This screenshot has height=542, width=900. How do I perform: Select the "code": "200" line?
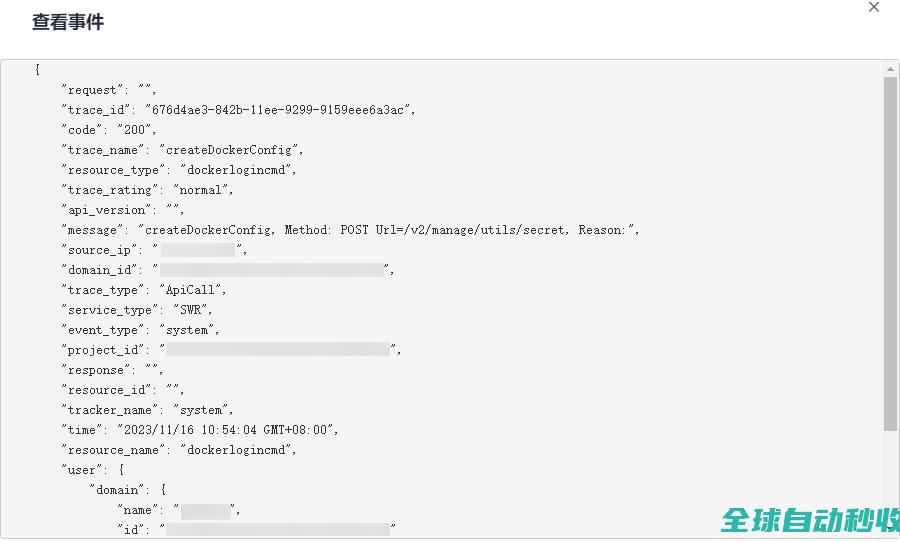[x=108, y=130]
